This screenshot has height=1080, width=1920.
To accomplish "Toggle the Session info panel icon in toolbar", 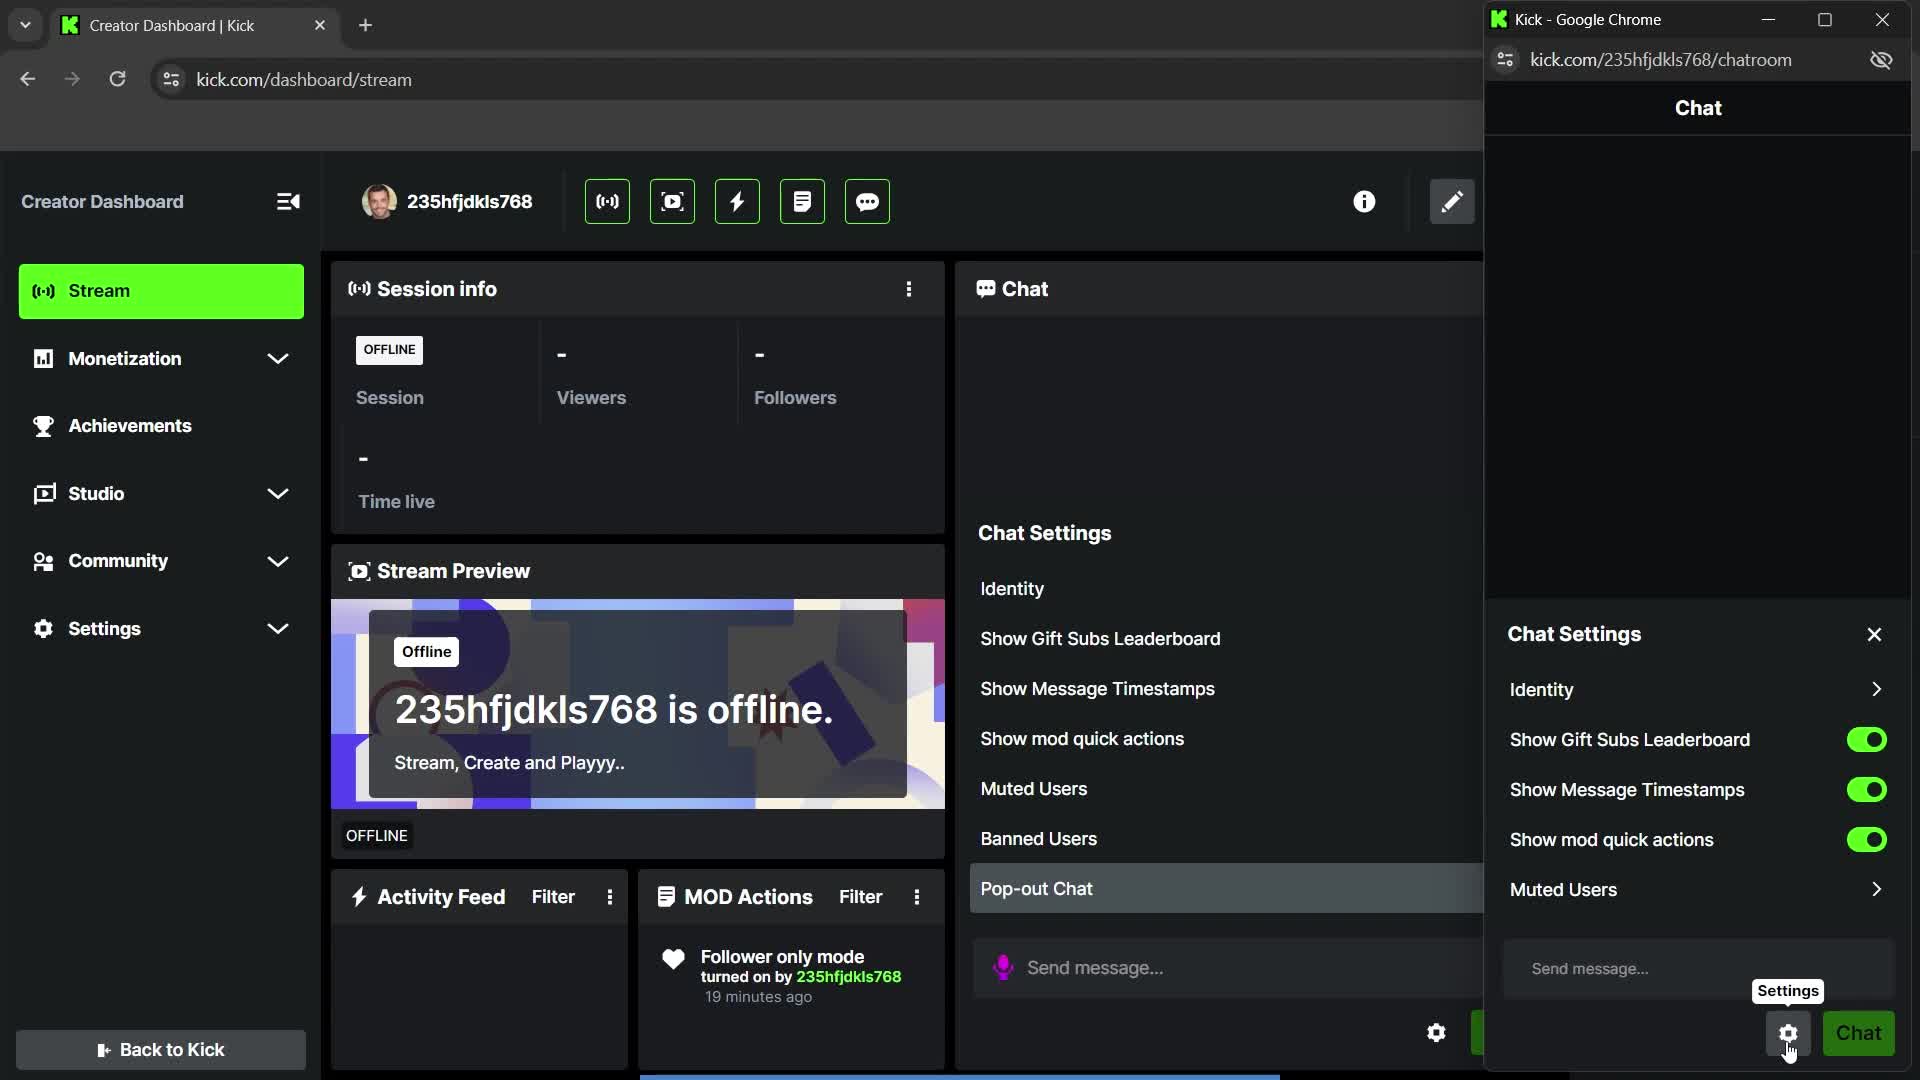I will click(x=607, y=202).
